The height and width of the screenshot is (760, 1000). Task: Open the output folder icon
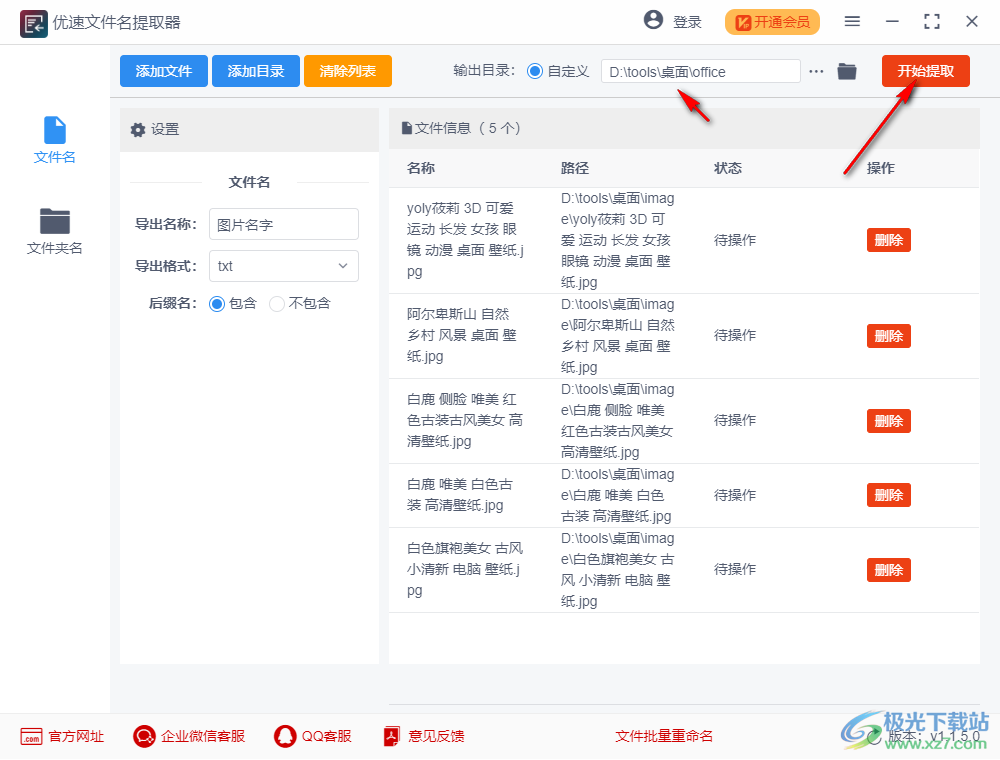pyautogui.click(x=846, y=71)
